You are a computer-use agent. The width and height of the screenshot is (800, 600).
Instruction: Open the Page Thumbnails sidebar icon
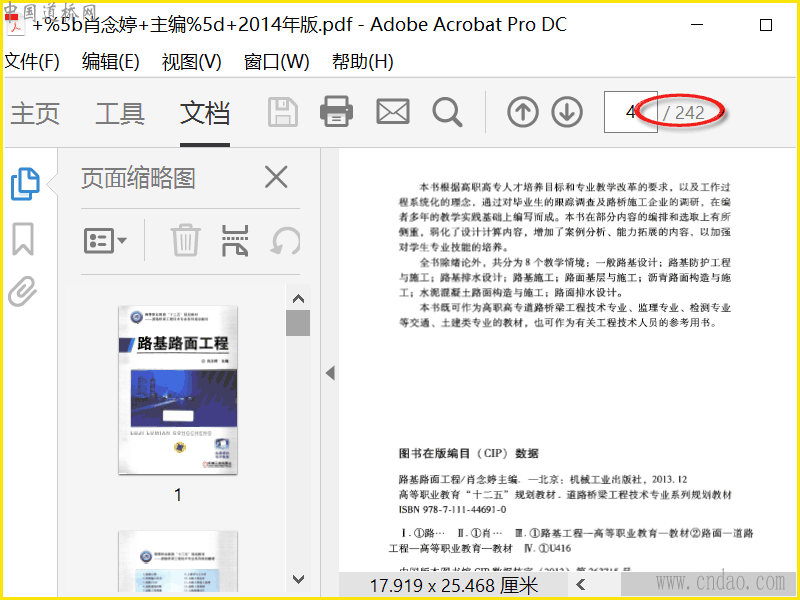[25, 184]
